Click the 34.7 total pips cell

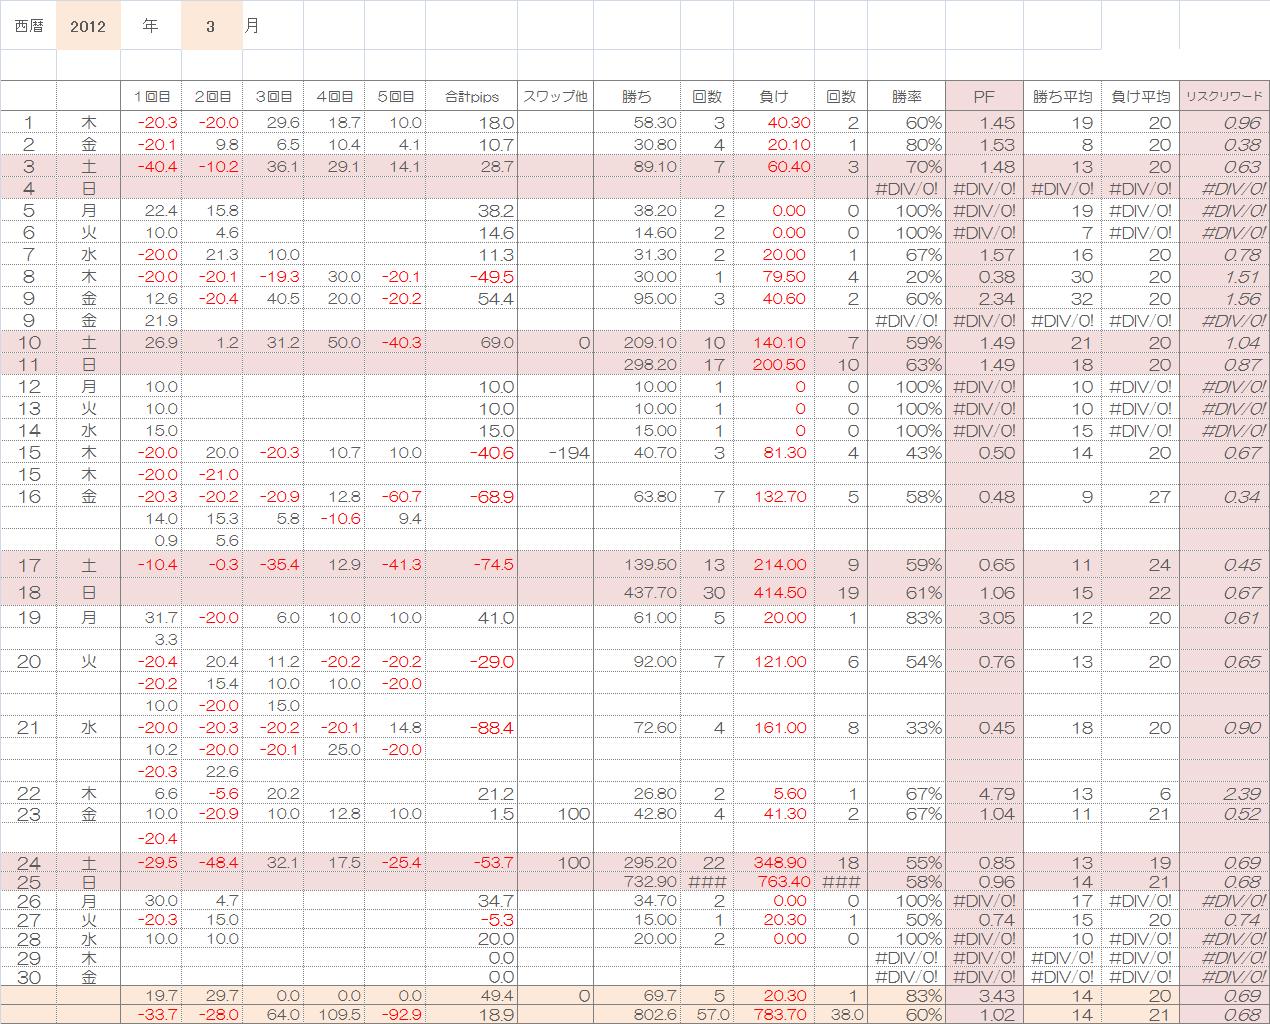coord(471,900)
